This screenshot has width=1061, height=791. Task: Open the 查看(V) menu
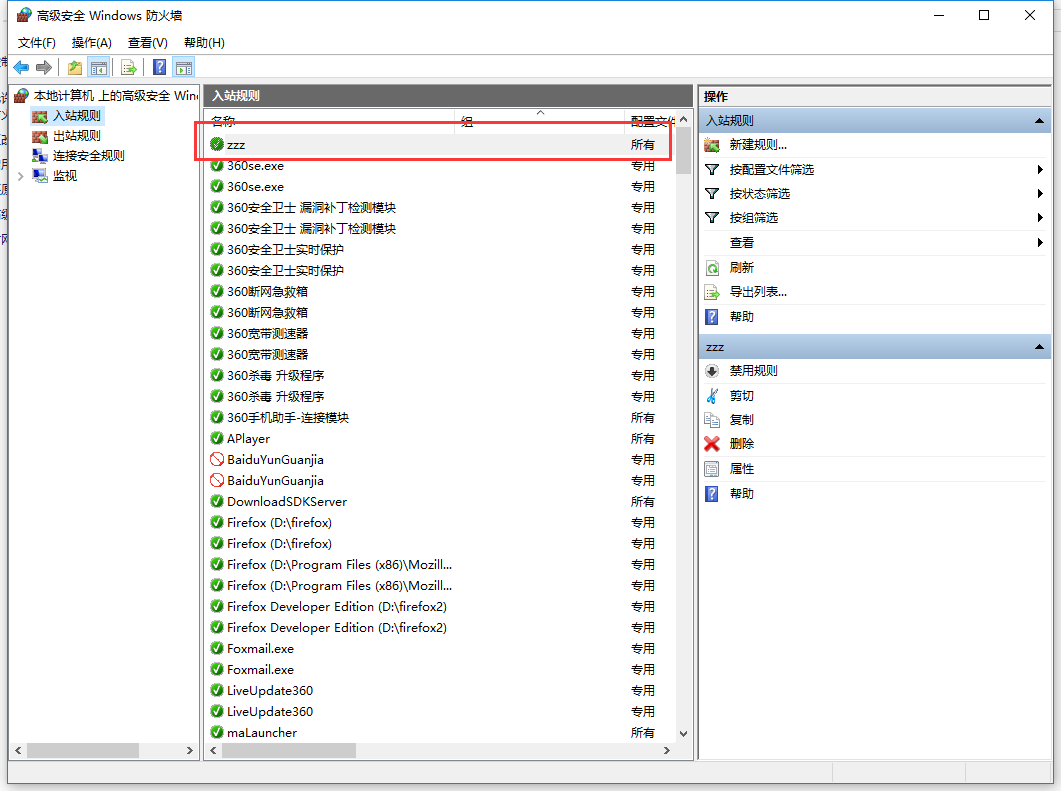[148, 43]
